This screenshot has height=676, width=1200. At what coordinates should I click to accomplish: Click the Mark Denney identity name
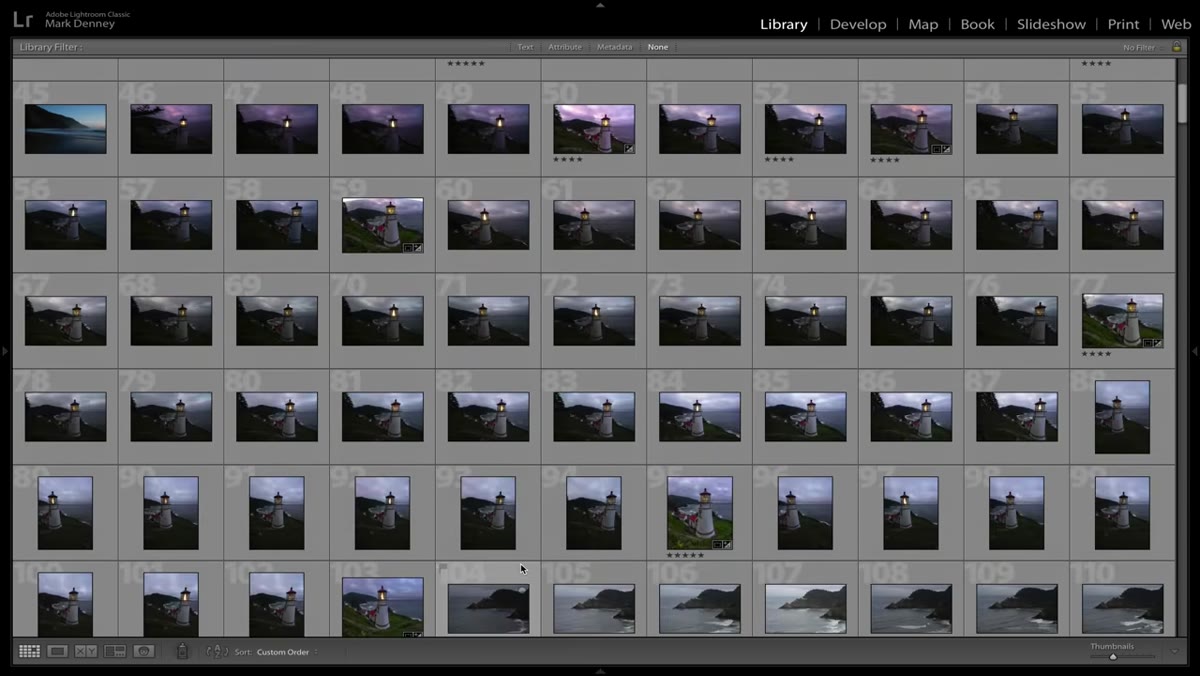tap(80, 23)
